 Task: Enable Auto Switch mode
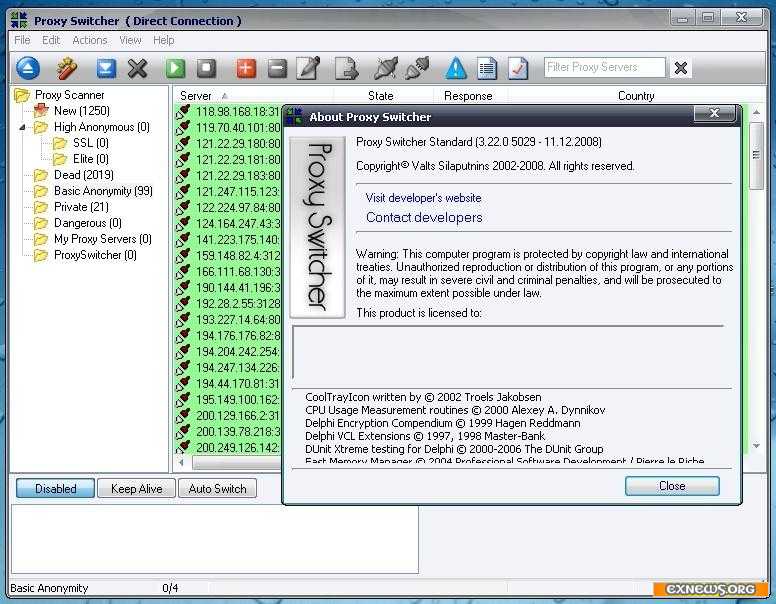pos(217,489)
